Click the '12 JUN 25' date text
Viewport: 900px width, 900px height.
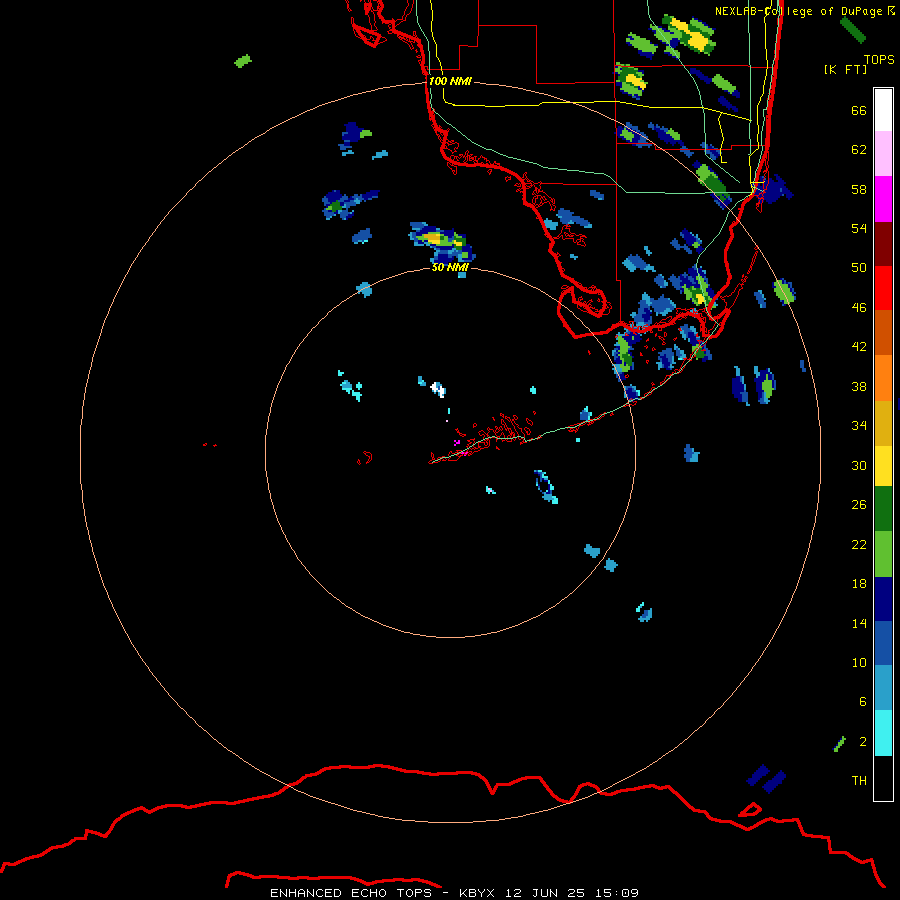coord(545,893)
